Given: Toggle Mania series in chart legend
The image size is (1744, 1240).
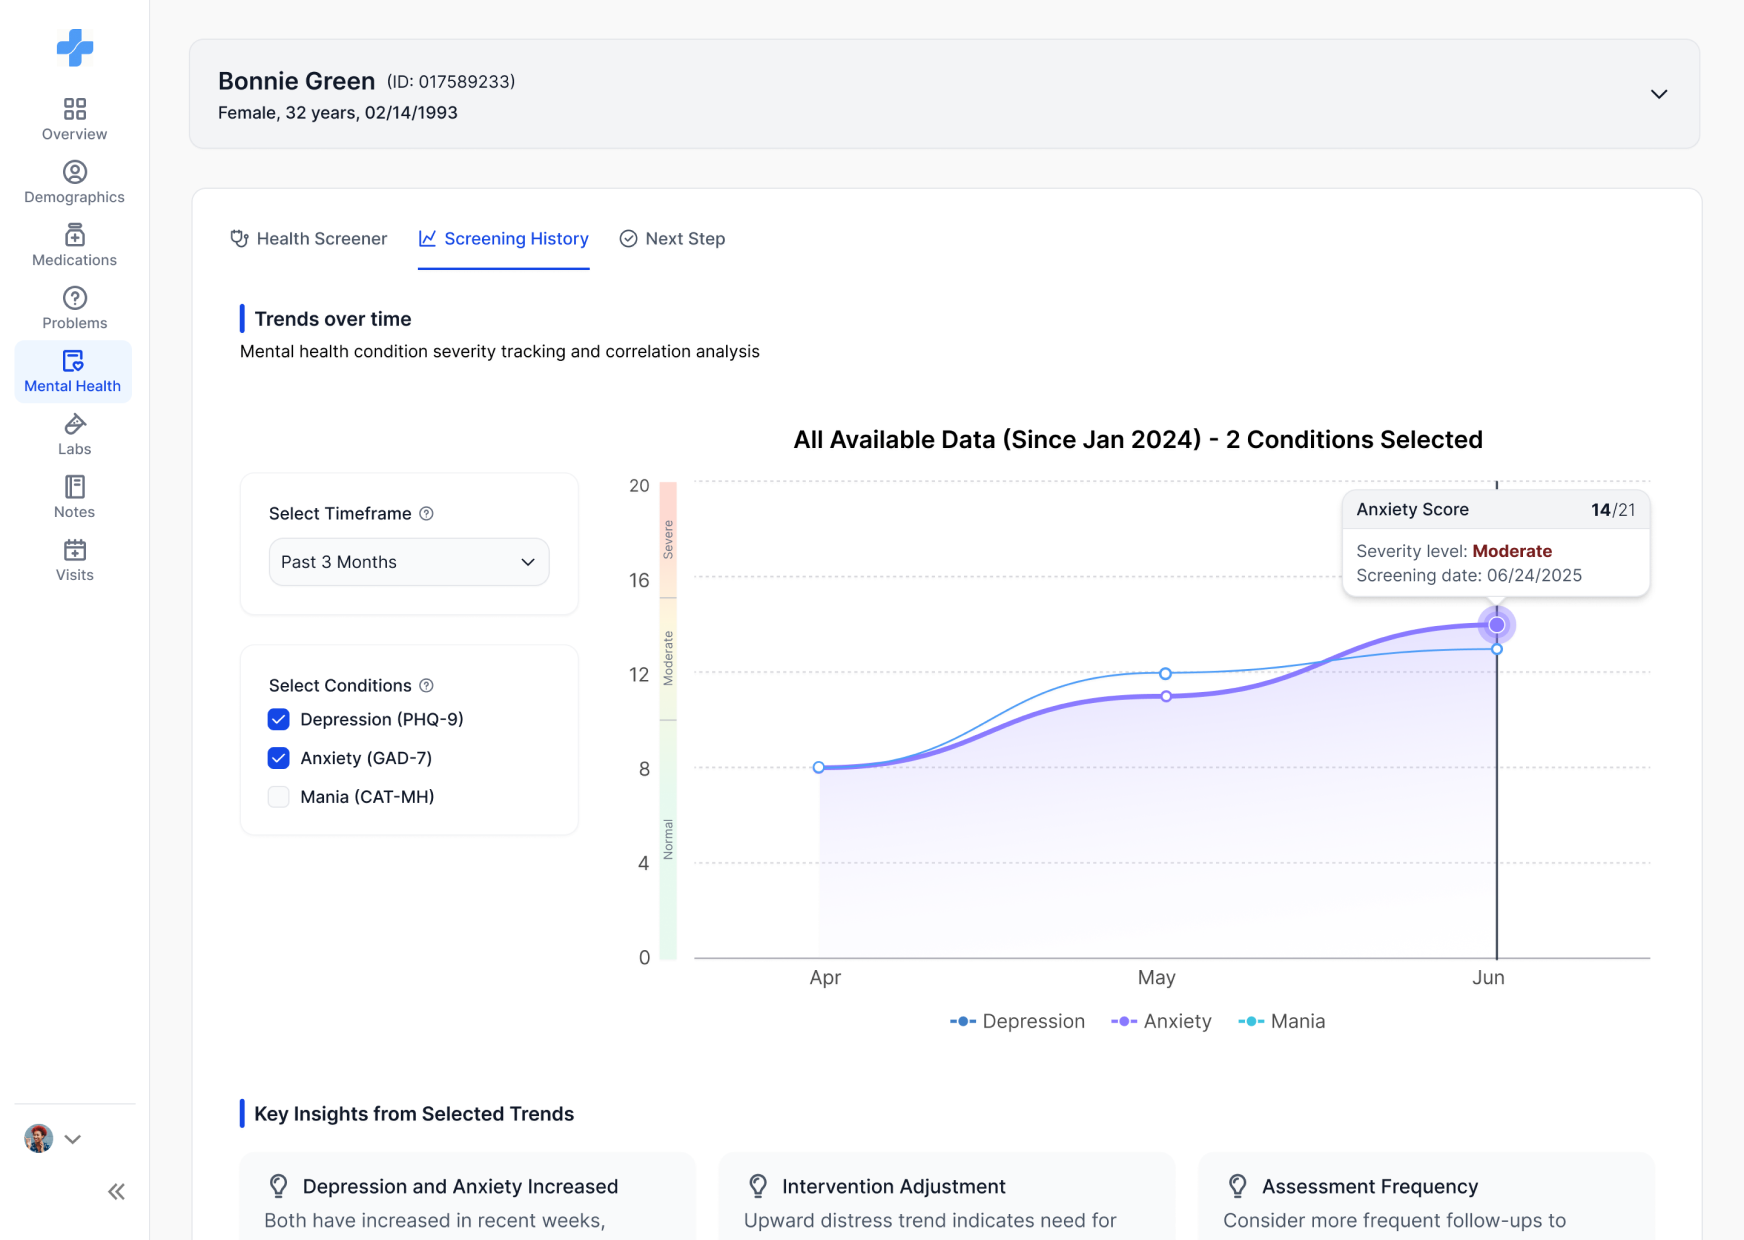Looking at the screenshot, I should [1282, 1021].
